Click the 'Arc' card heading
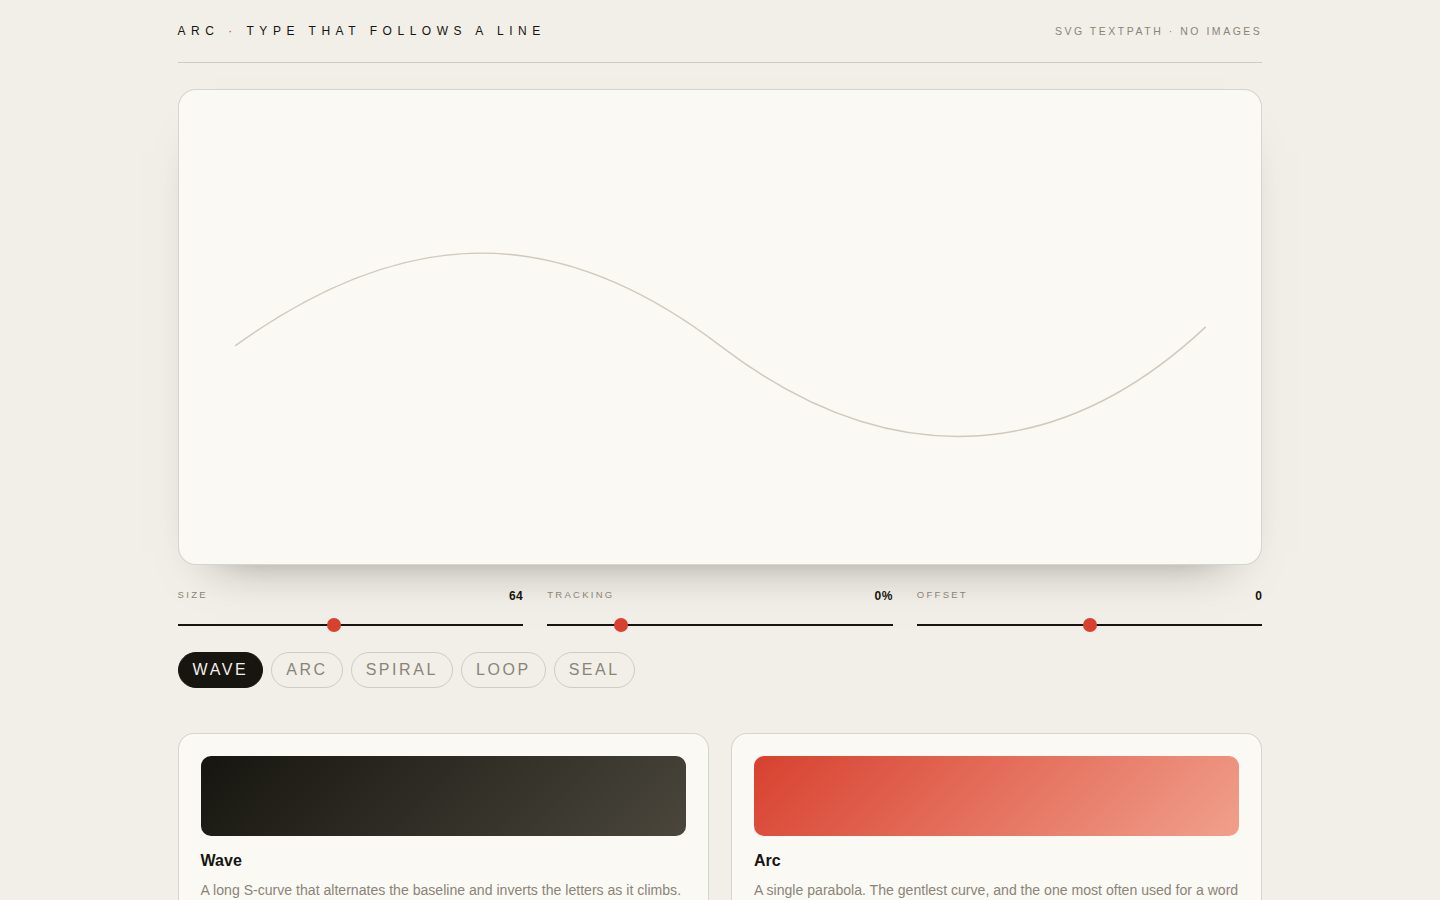Viewport: 1440px width, 900px height. 767,860
